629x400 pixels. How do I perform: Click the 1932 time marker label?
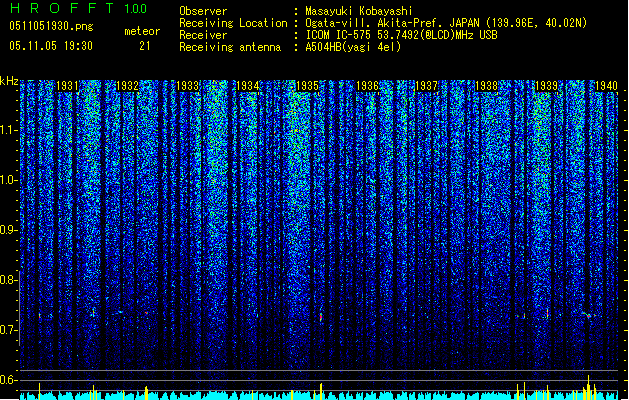[x=127, y=86]
